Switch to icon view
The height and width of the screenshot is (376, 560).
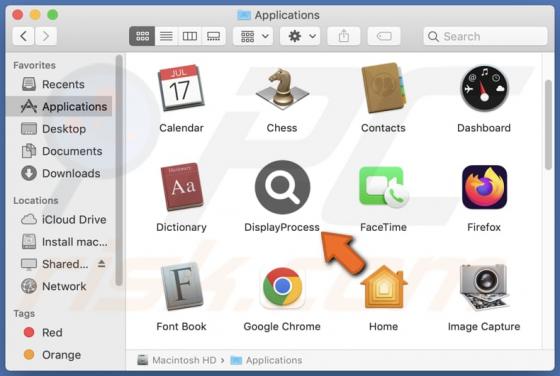(x=142, y=36)
